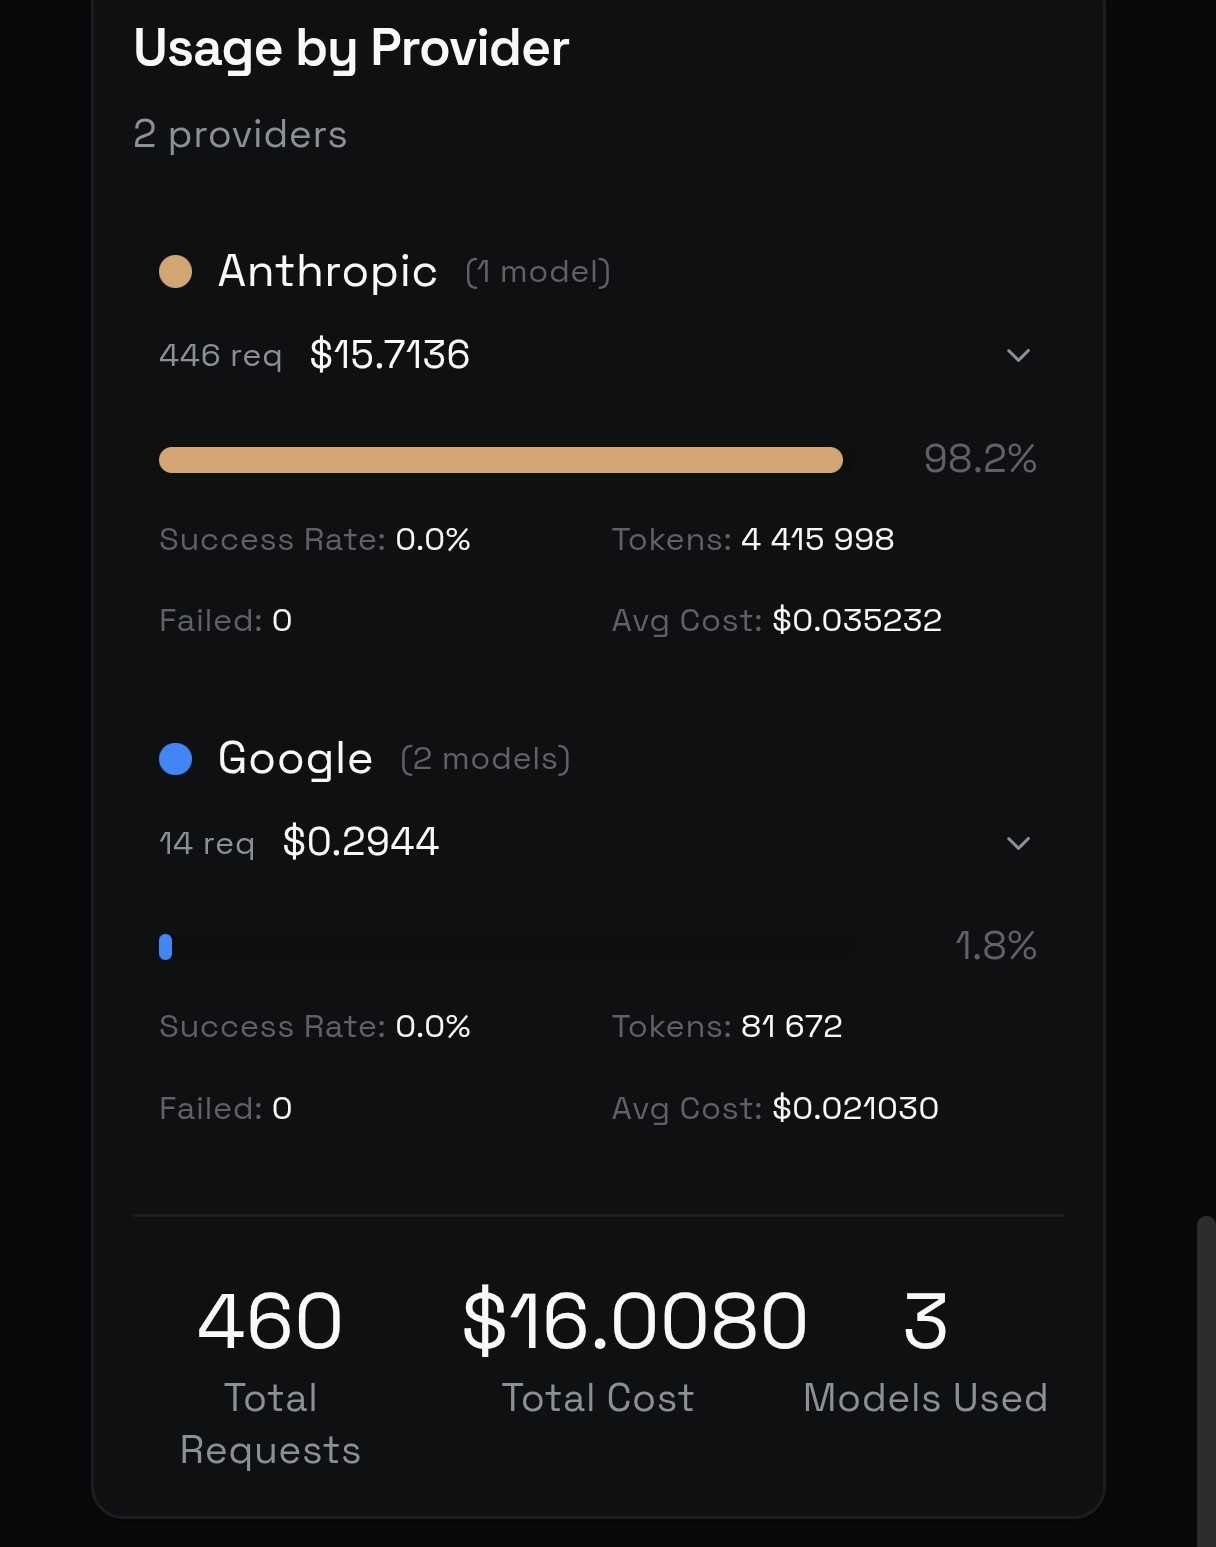Click the 1.8% usage percentage
The width and height of the screenshot is (1216, 1547).
point(996,946)
